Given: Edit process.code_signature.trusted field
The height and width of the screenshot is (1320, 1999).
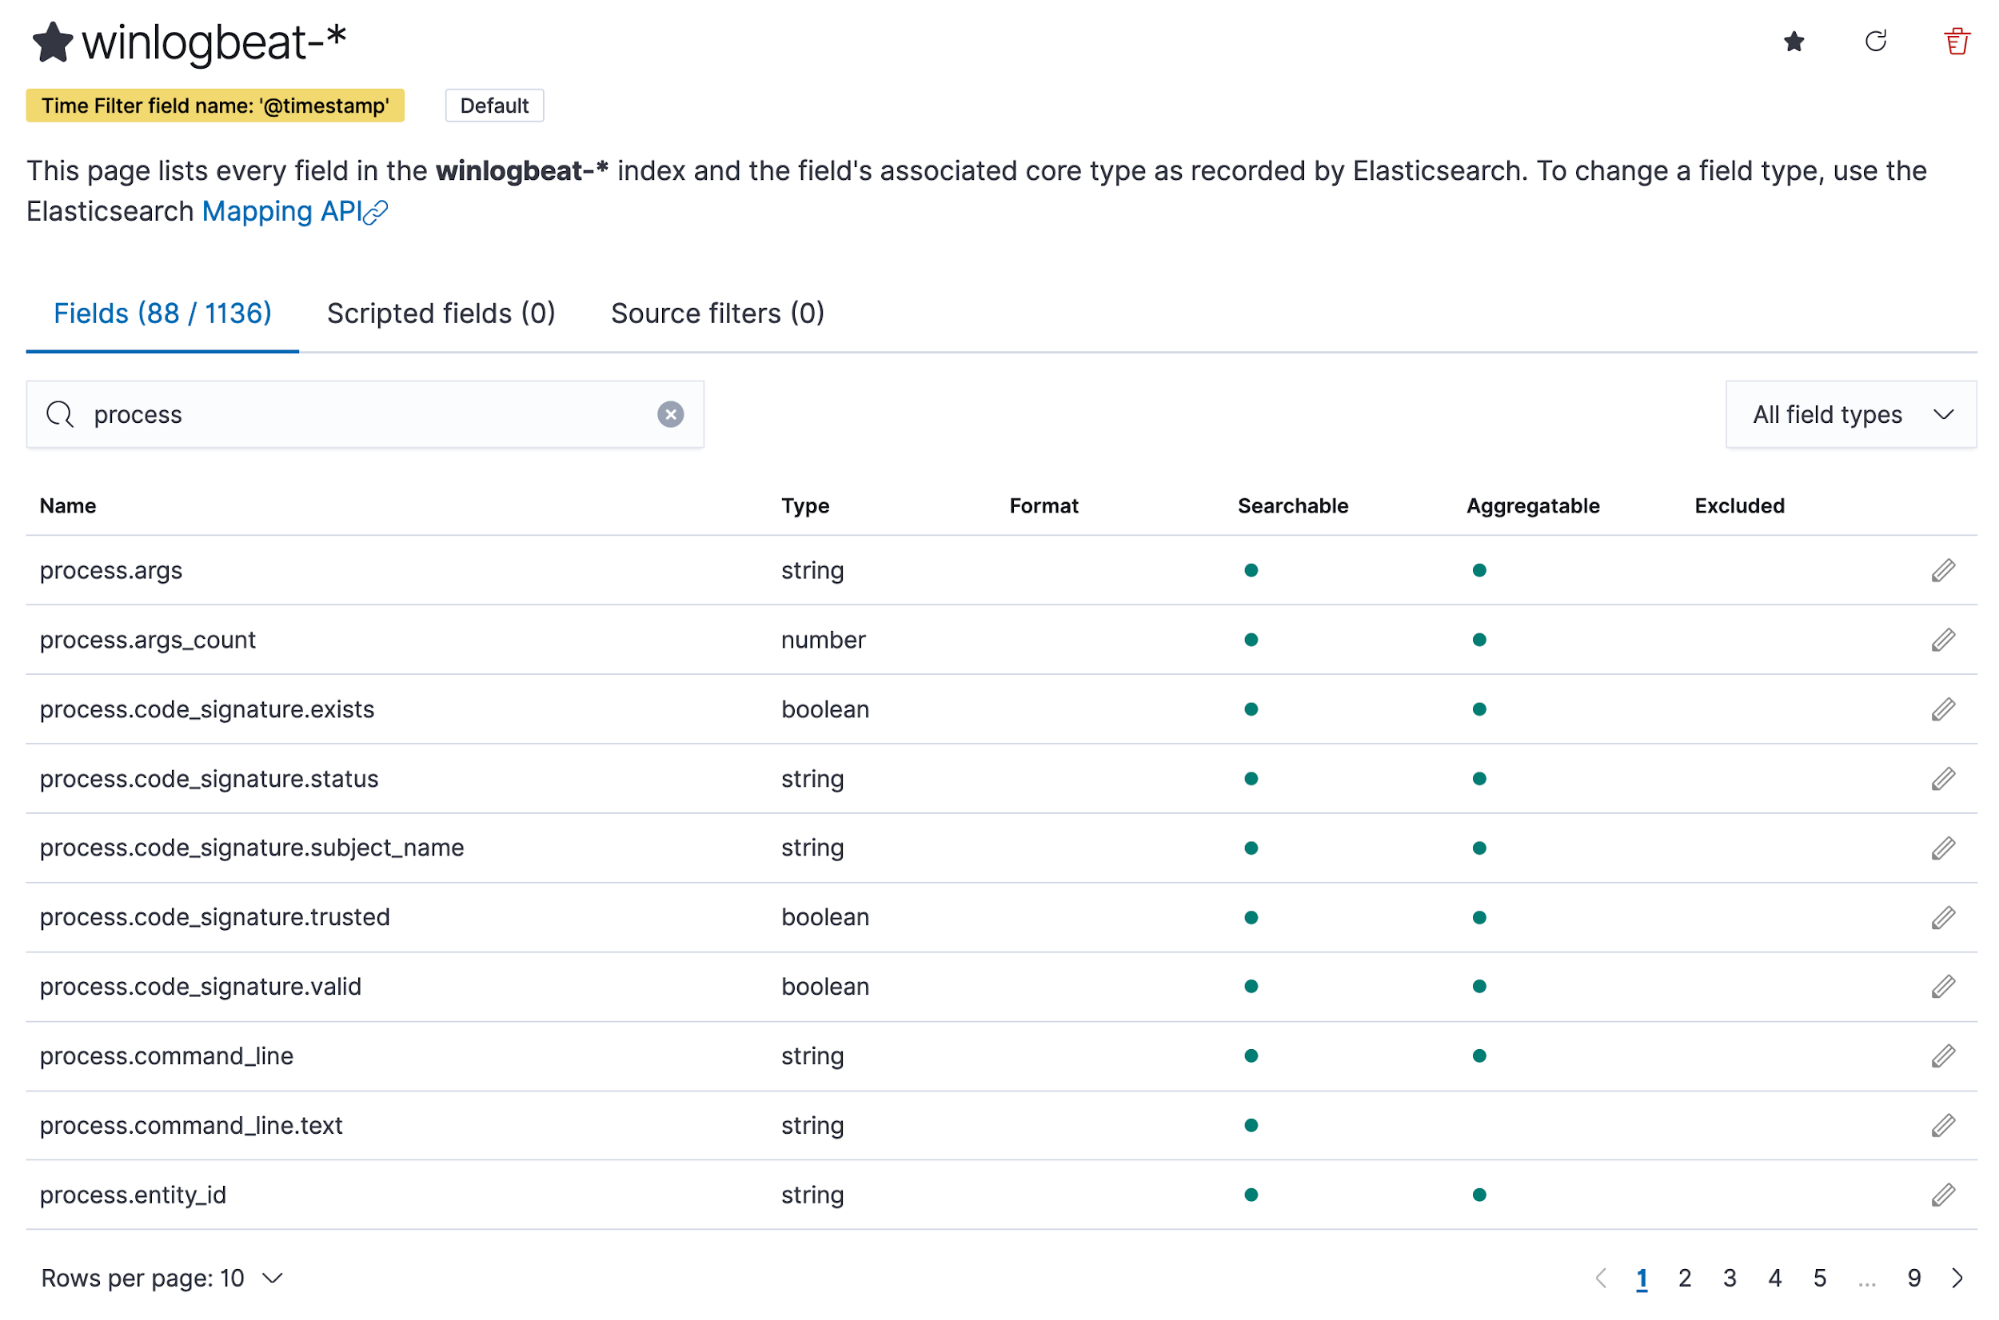Looking at the screenshot, I should 1943,917.
